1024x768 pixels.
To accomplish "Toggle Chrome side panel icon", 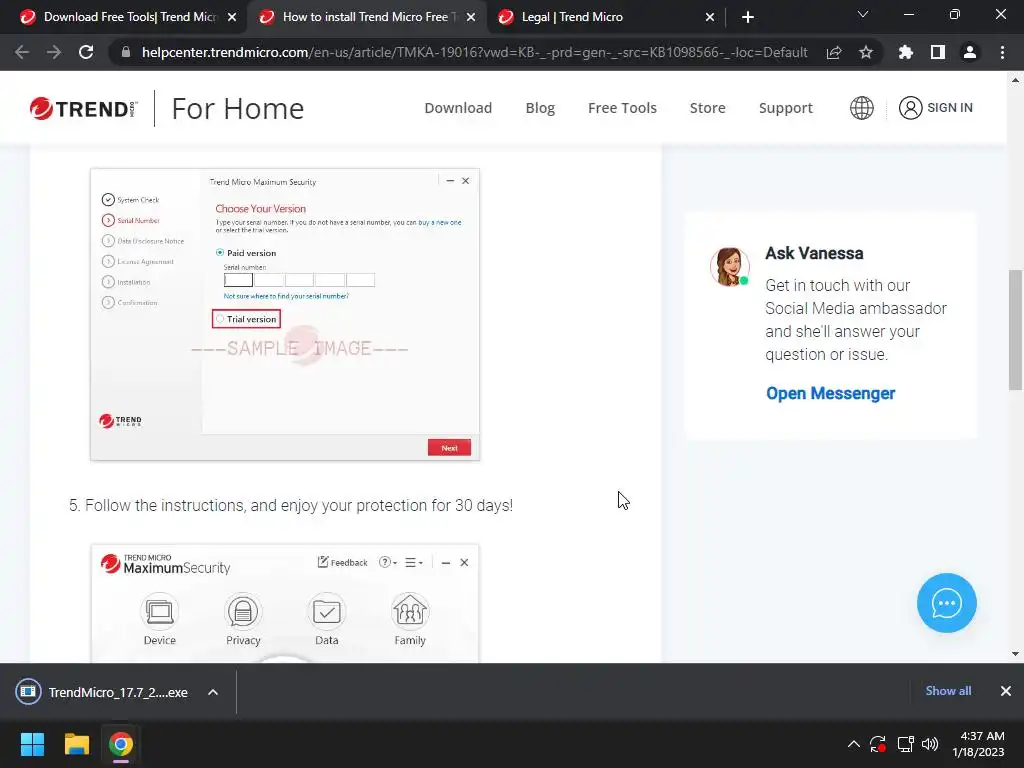I will (x=938, y=52).
